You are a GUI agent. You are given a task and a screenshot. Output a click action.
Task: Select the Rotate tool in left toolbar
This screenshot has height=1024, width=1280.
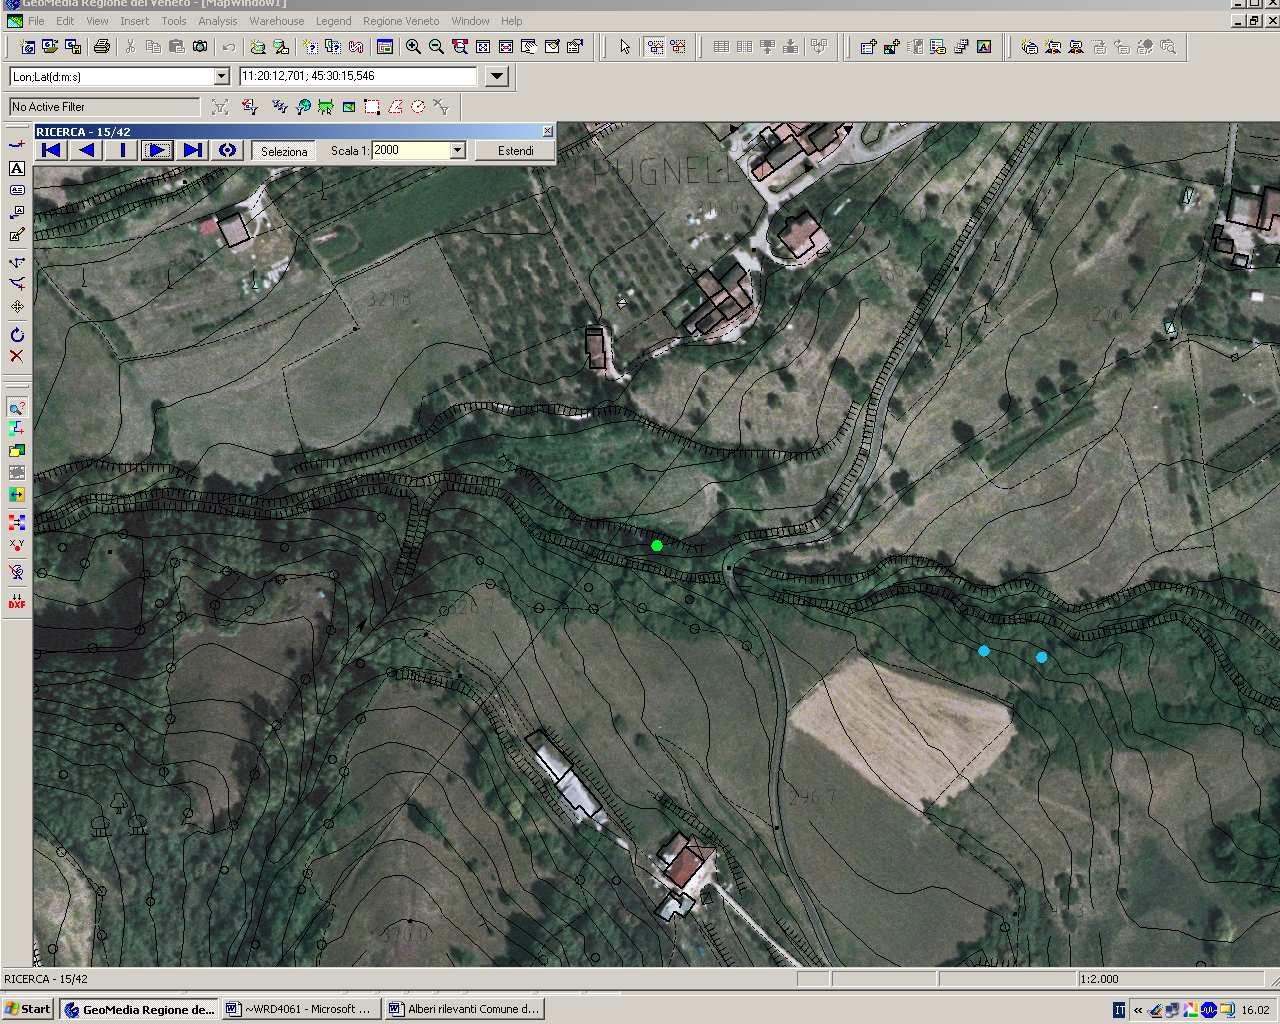17,334
